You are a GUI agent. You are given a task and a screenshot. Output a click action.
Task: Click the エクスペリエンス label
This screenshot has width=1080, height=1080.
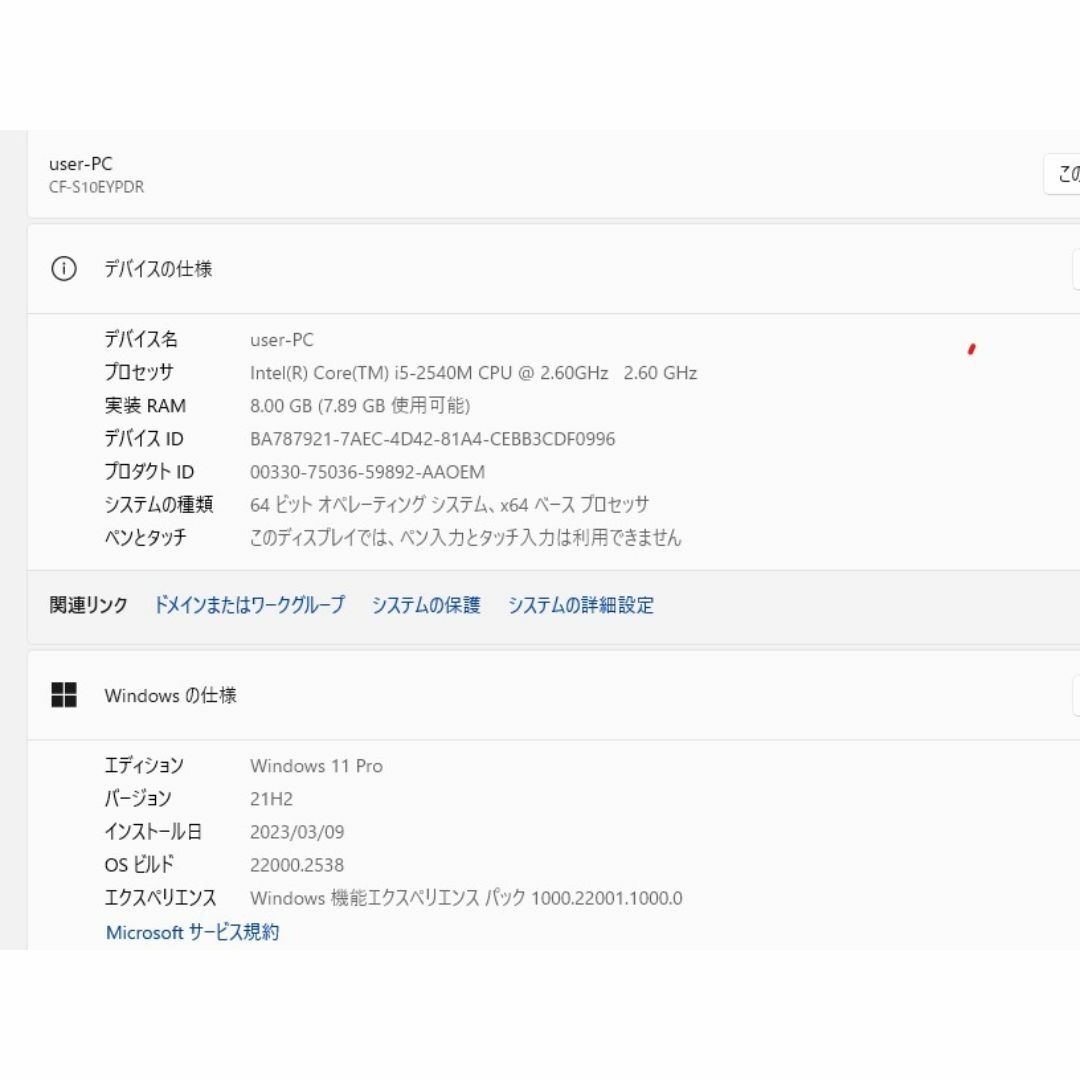(x=160, y=897)
